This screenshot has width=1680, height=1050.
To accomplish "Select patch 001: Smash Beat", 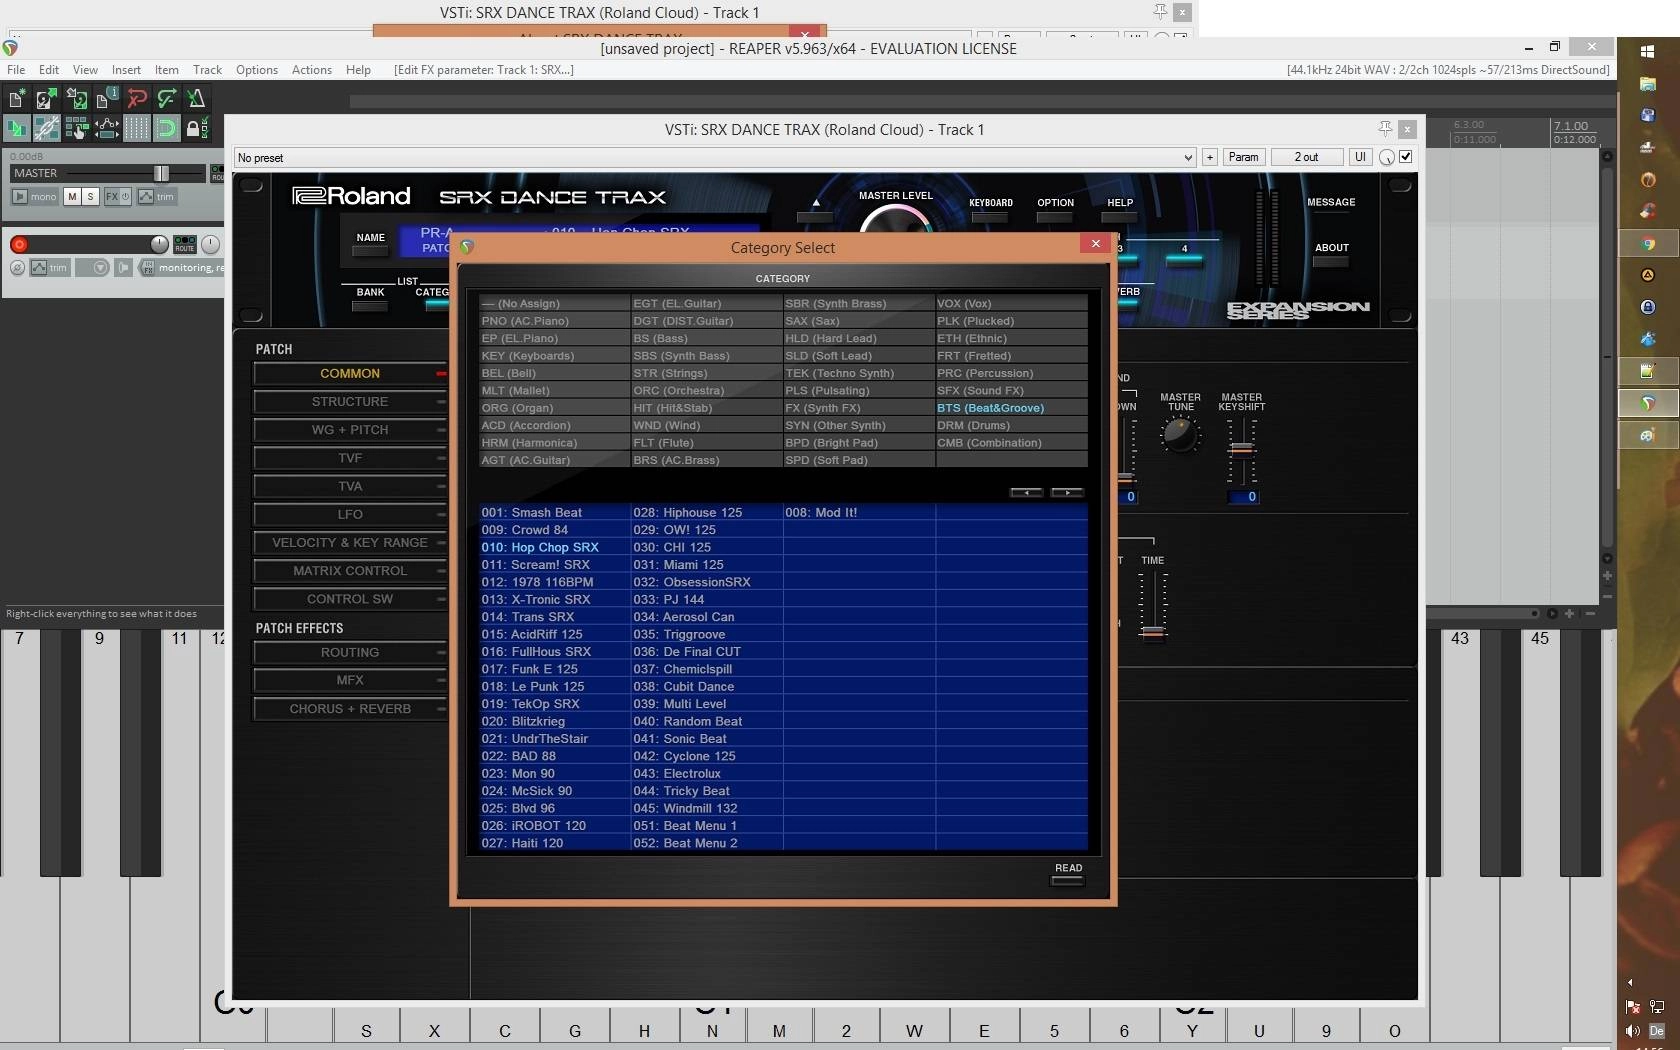I will pos(555,512).
